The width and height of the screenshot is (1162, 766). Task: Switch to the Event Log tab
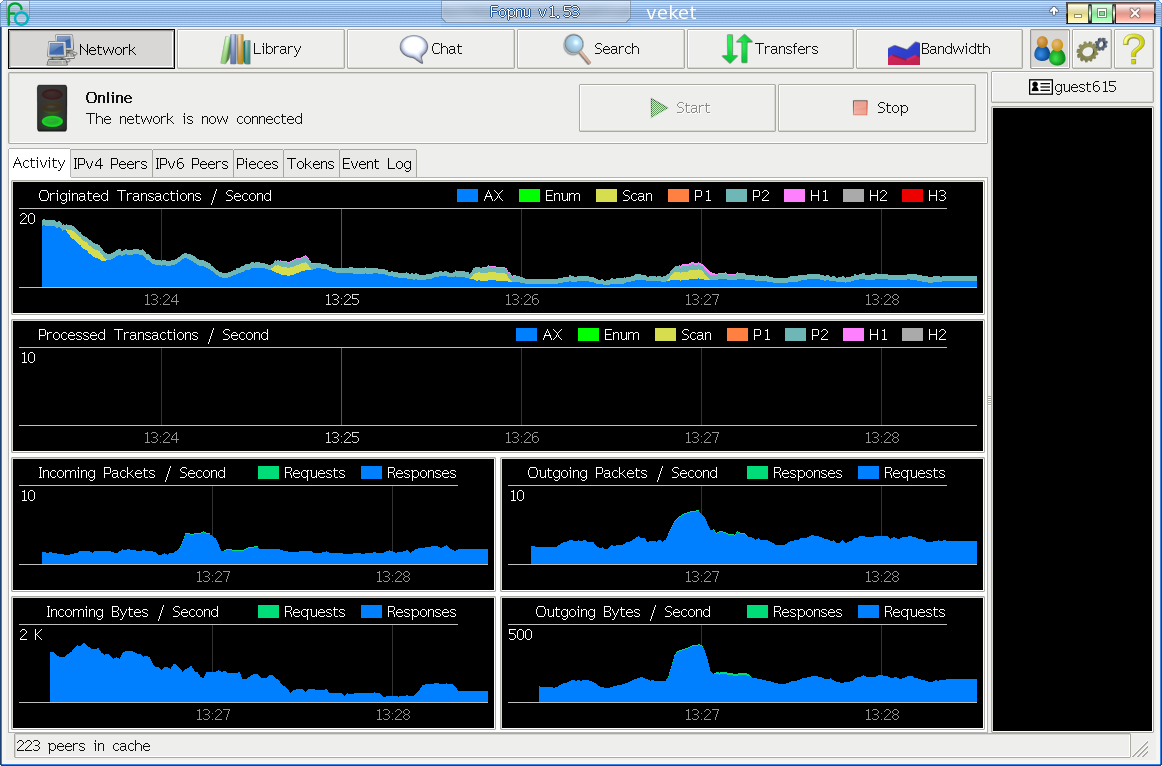click(376, 164)
